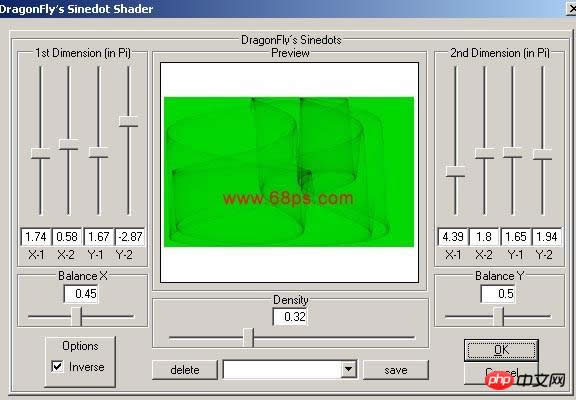Open the preset dropdown arrow
Image resolution: width=576 pixels, height=400 pixels.
[348, 369]
